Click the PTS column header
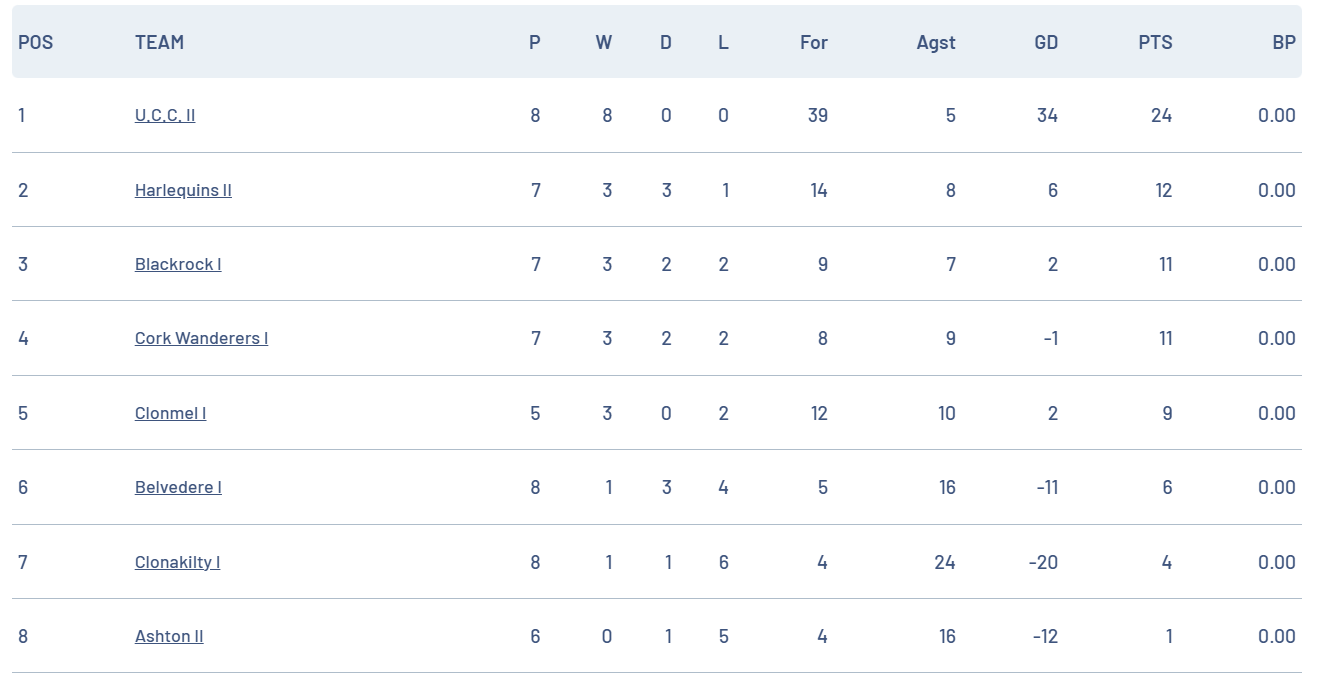 click(1155, 42)
